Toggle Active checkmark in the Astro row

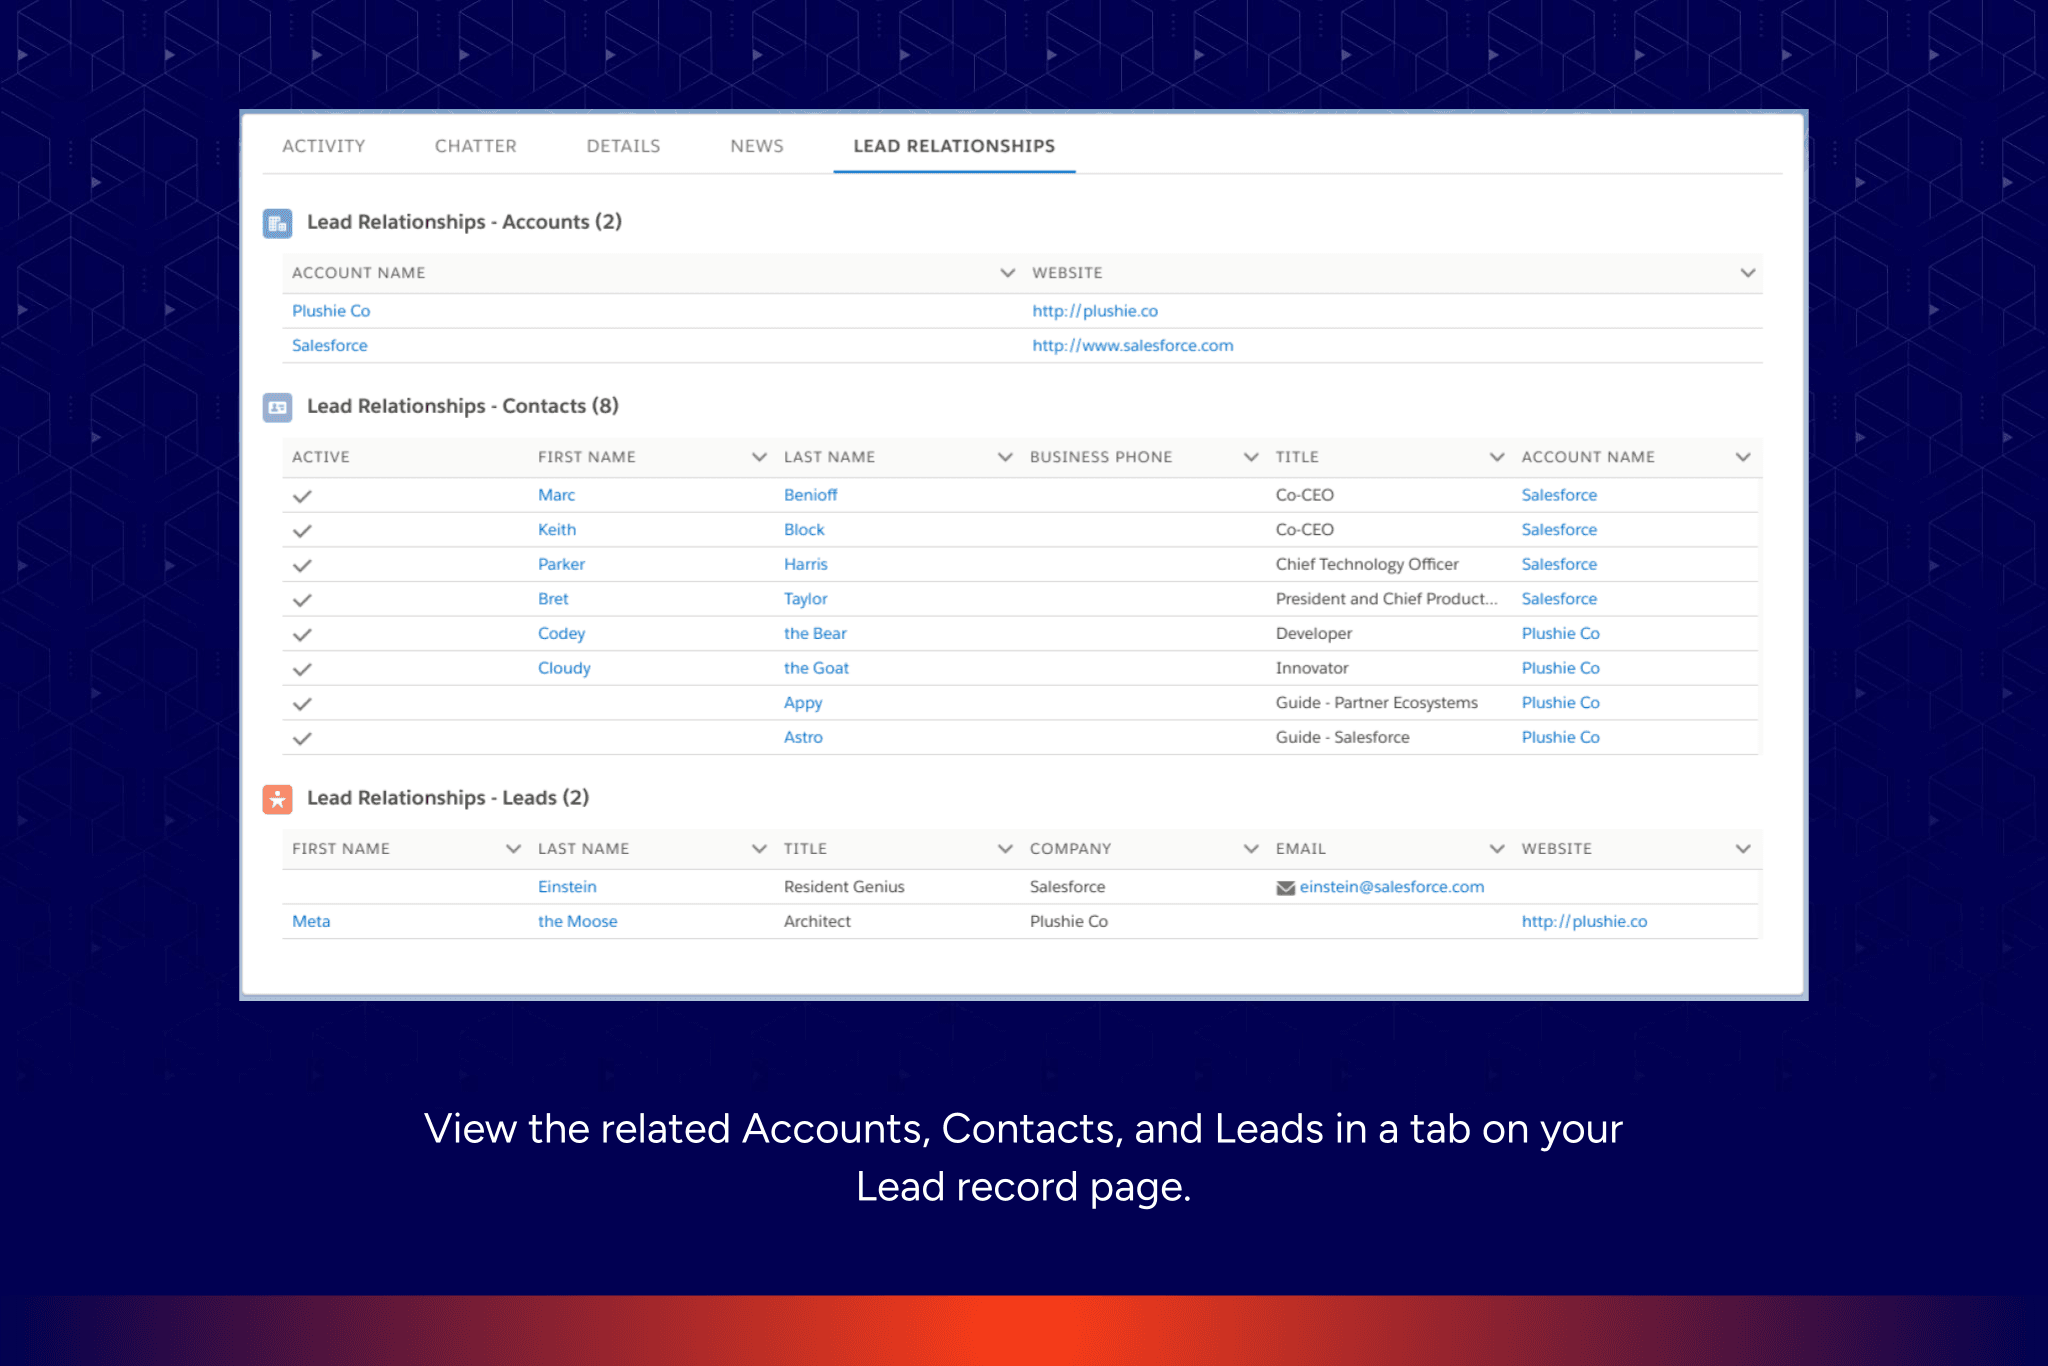pos(302,739)
